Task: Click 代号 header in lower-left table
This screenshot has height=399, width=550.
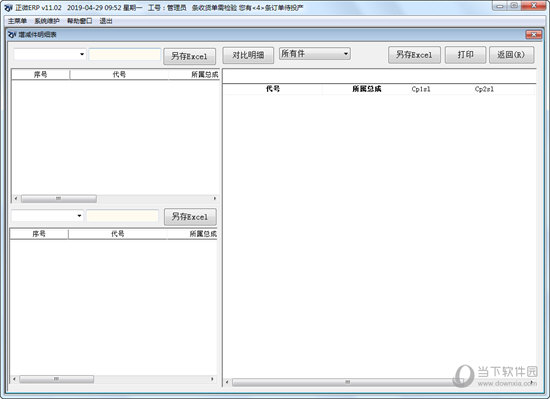Action: pyautogui.click(x=118, y=234)
